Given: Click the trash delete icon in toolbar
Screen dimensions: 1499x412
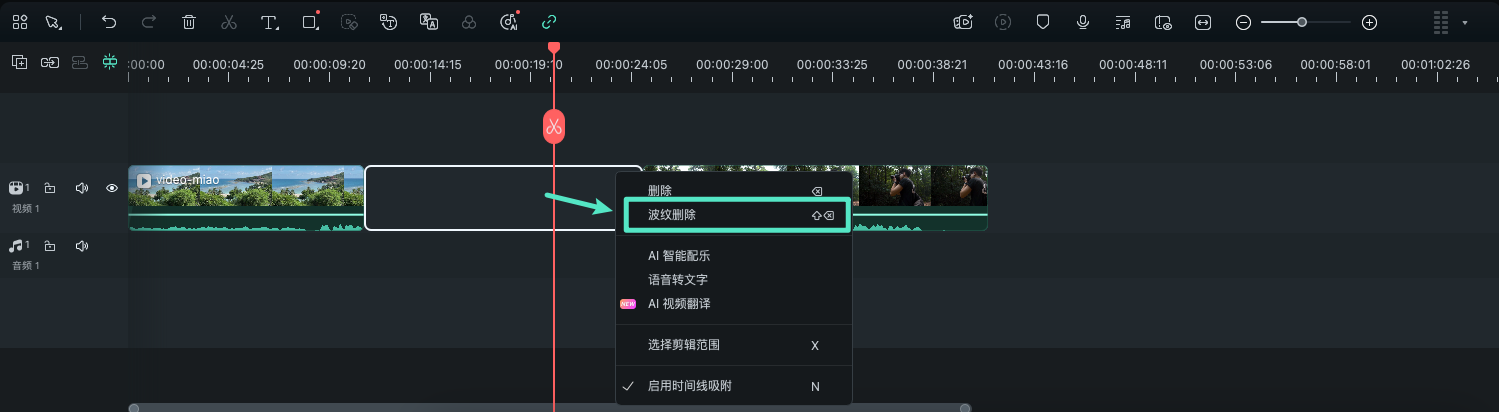Looking at the screenshot, I should [189, 22].
